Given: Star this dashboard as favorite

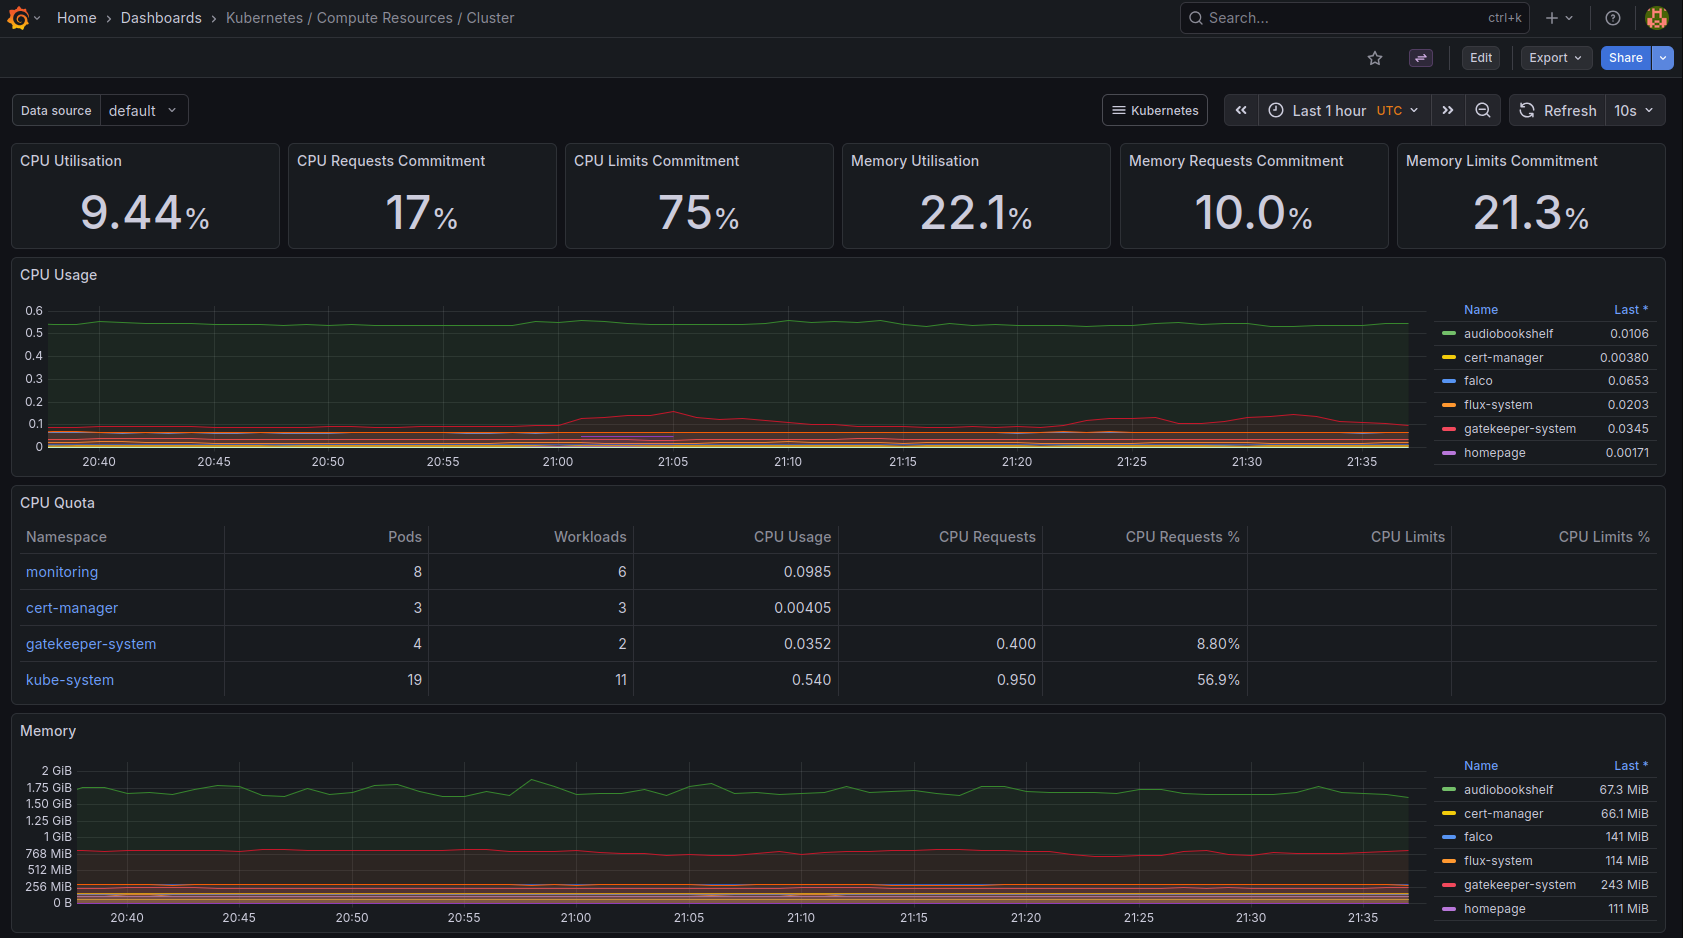Looking at the screenshot, I should pyautogui.click(x=1375, y=58).
